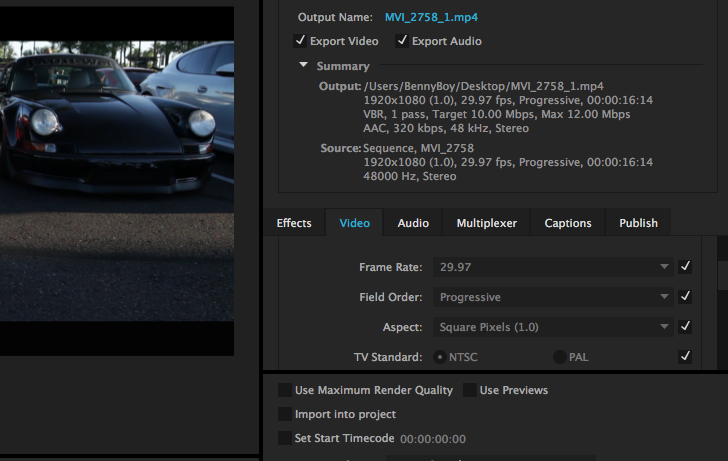This screenshot has width=728, height=461.
Task: Enable the Set Start Timecode checkbox
Action: tap(285, 438)
